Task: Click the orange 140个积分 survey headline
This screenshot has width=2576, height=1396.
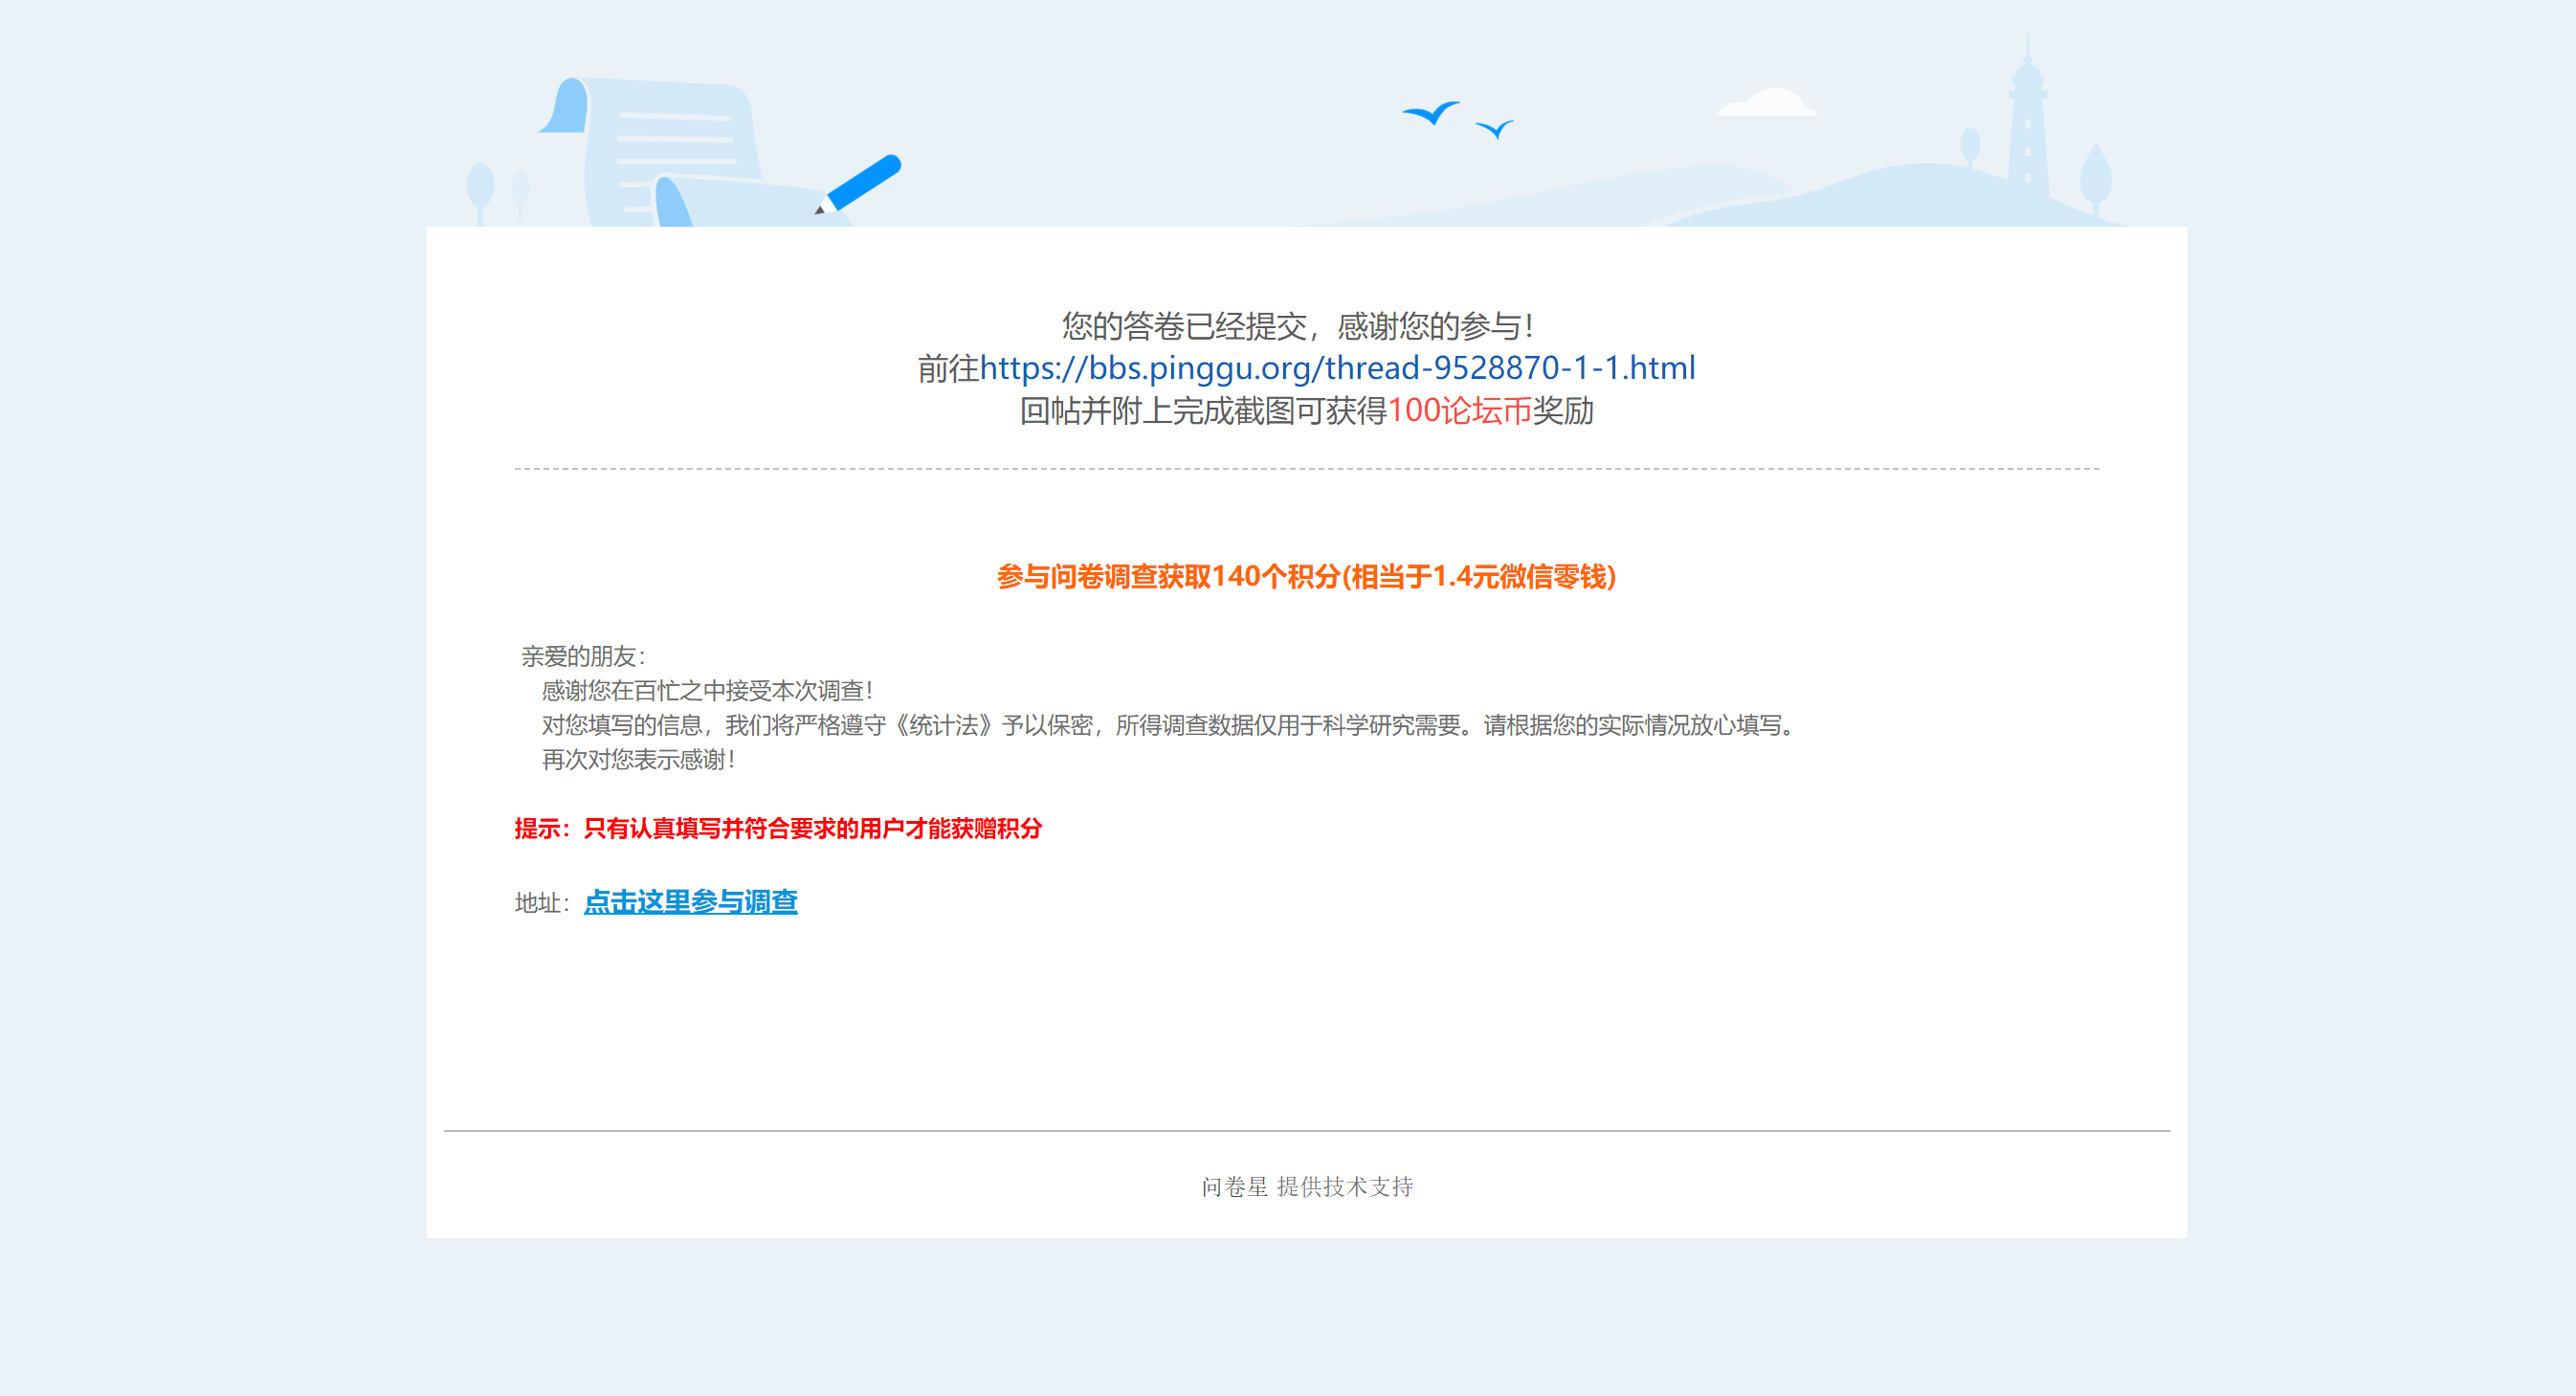Action: pyautogui.click(x=1306, y=577)
